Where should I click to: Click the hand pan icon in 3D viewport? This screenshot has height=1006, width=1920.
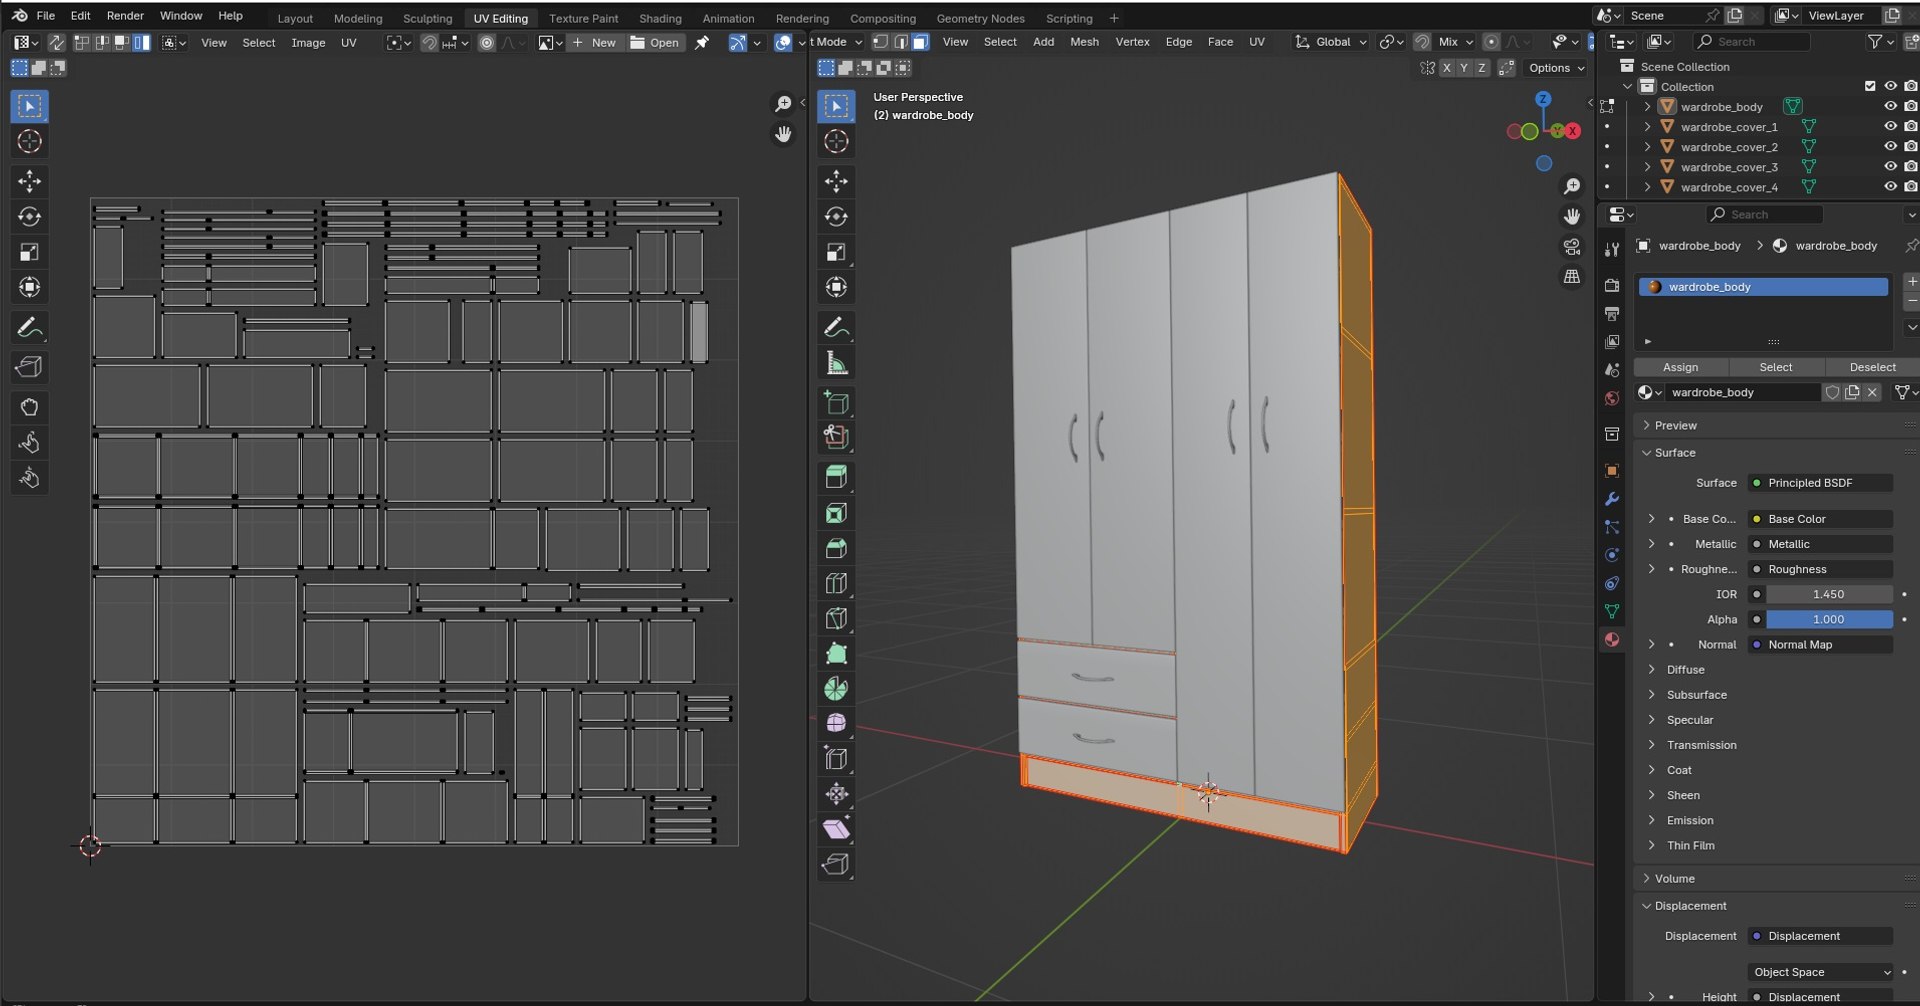[x=1572, y=216]
